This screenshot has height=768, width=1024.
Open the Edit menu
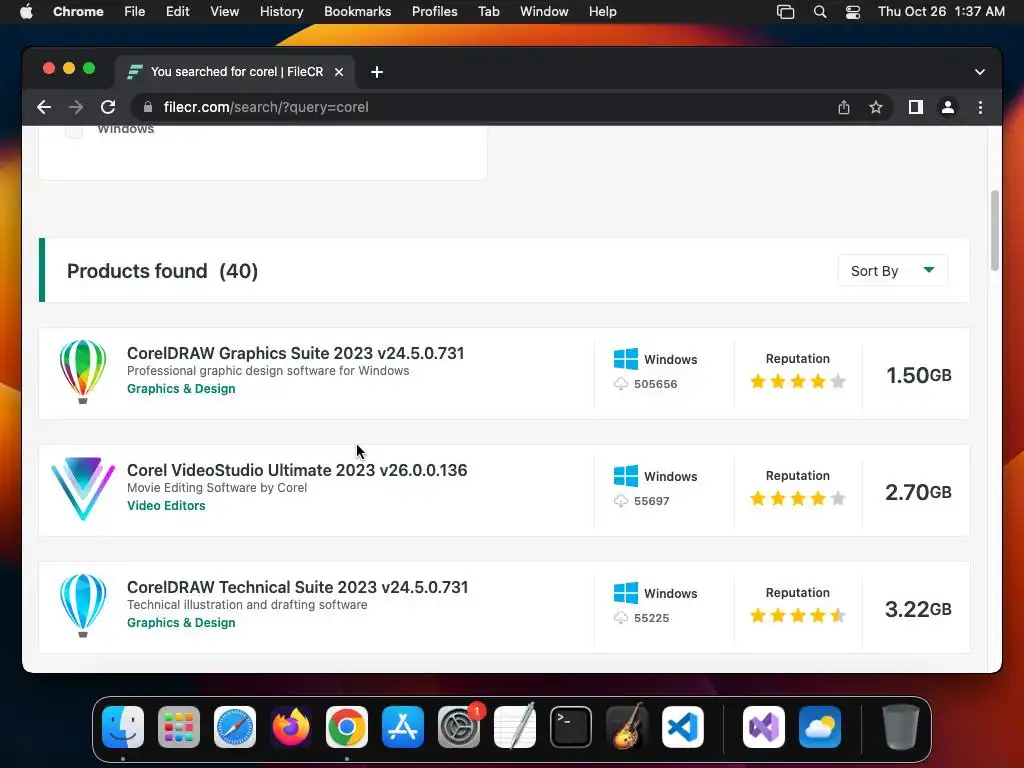pyautogui.click(x=177, y=12)
